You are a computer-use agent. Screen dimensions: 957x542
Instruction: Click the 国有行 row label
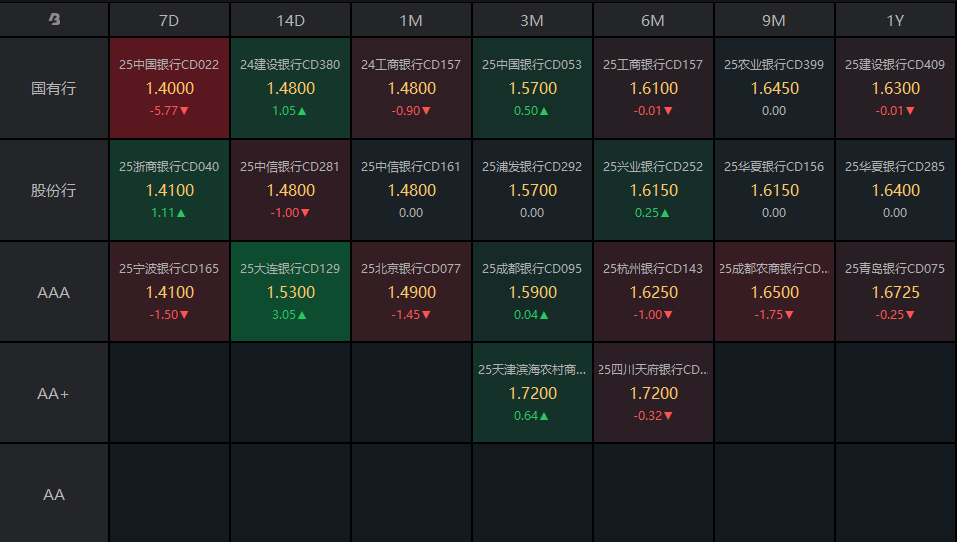54,88
